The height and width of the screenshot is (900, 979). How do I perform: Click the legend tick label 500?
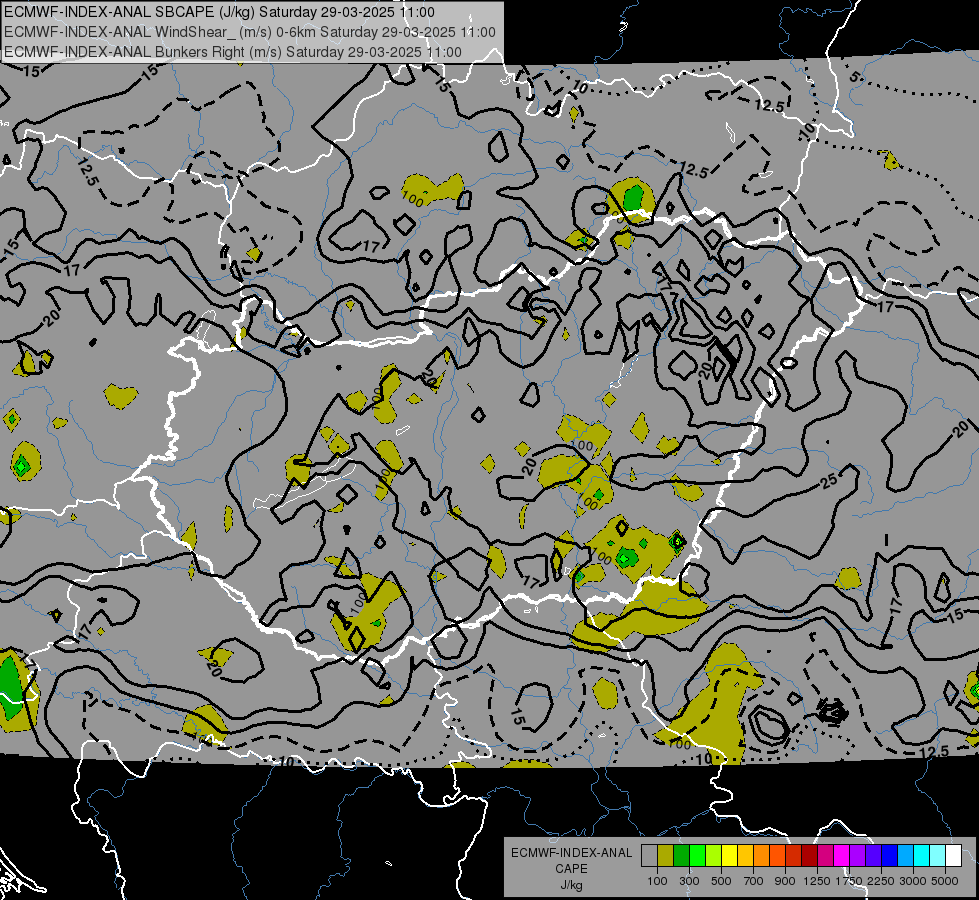click(721, 881)
